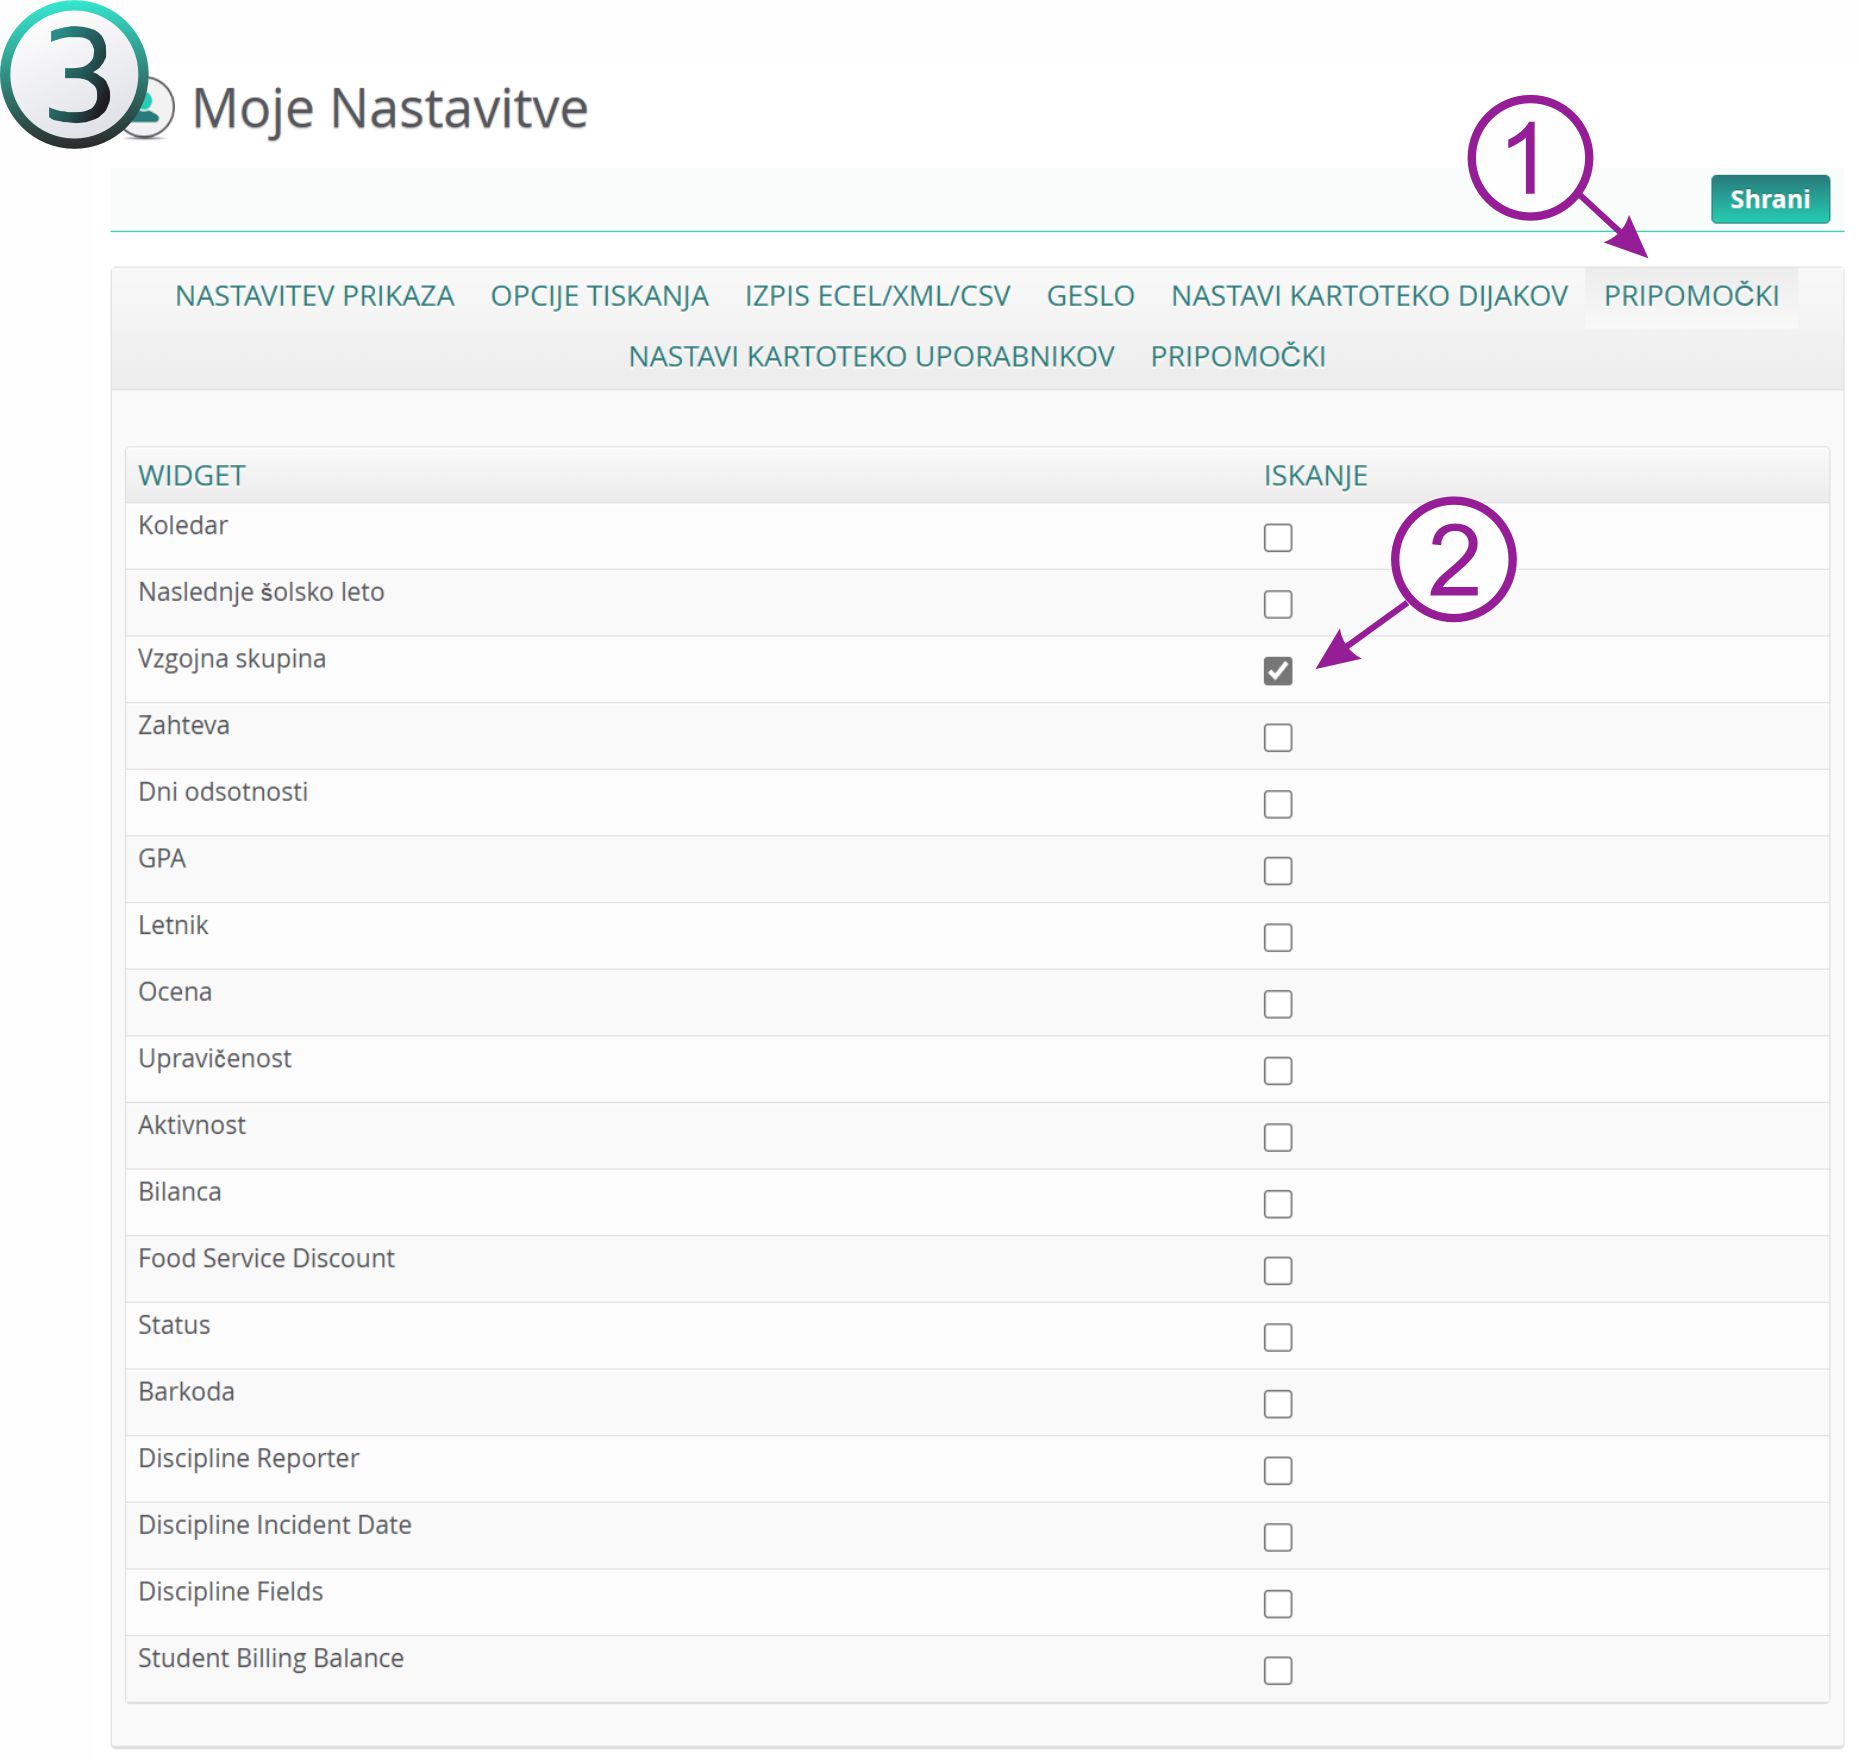The height and width of the screenshot is (1760, 1859).
Task: Switch to Opcije Tiskanja tab
Action: point(599,296)
